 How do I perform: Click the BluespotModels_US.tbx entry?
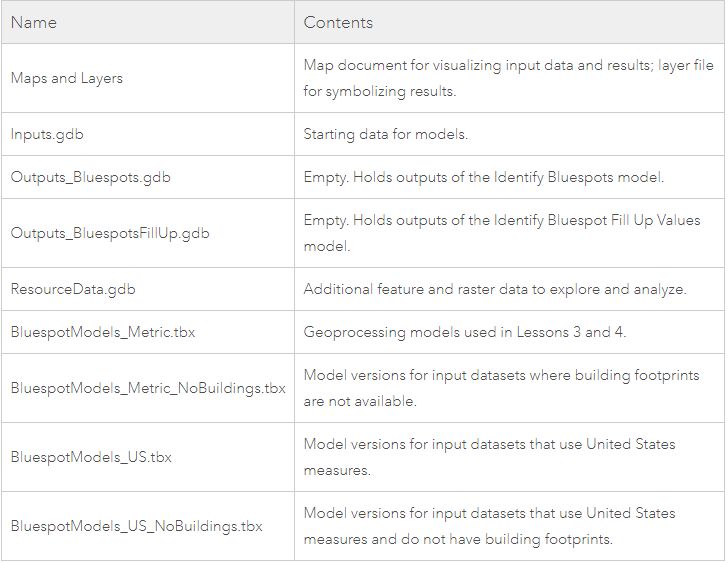91,457
